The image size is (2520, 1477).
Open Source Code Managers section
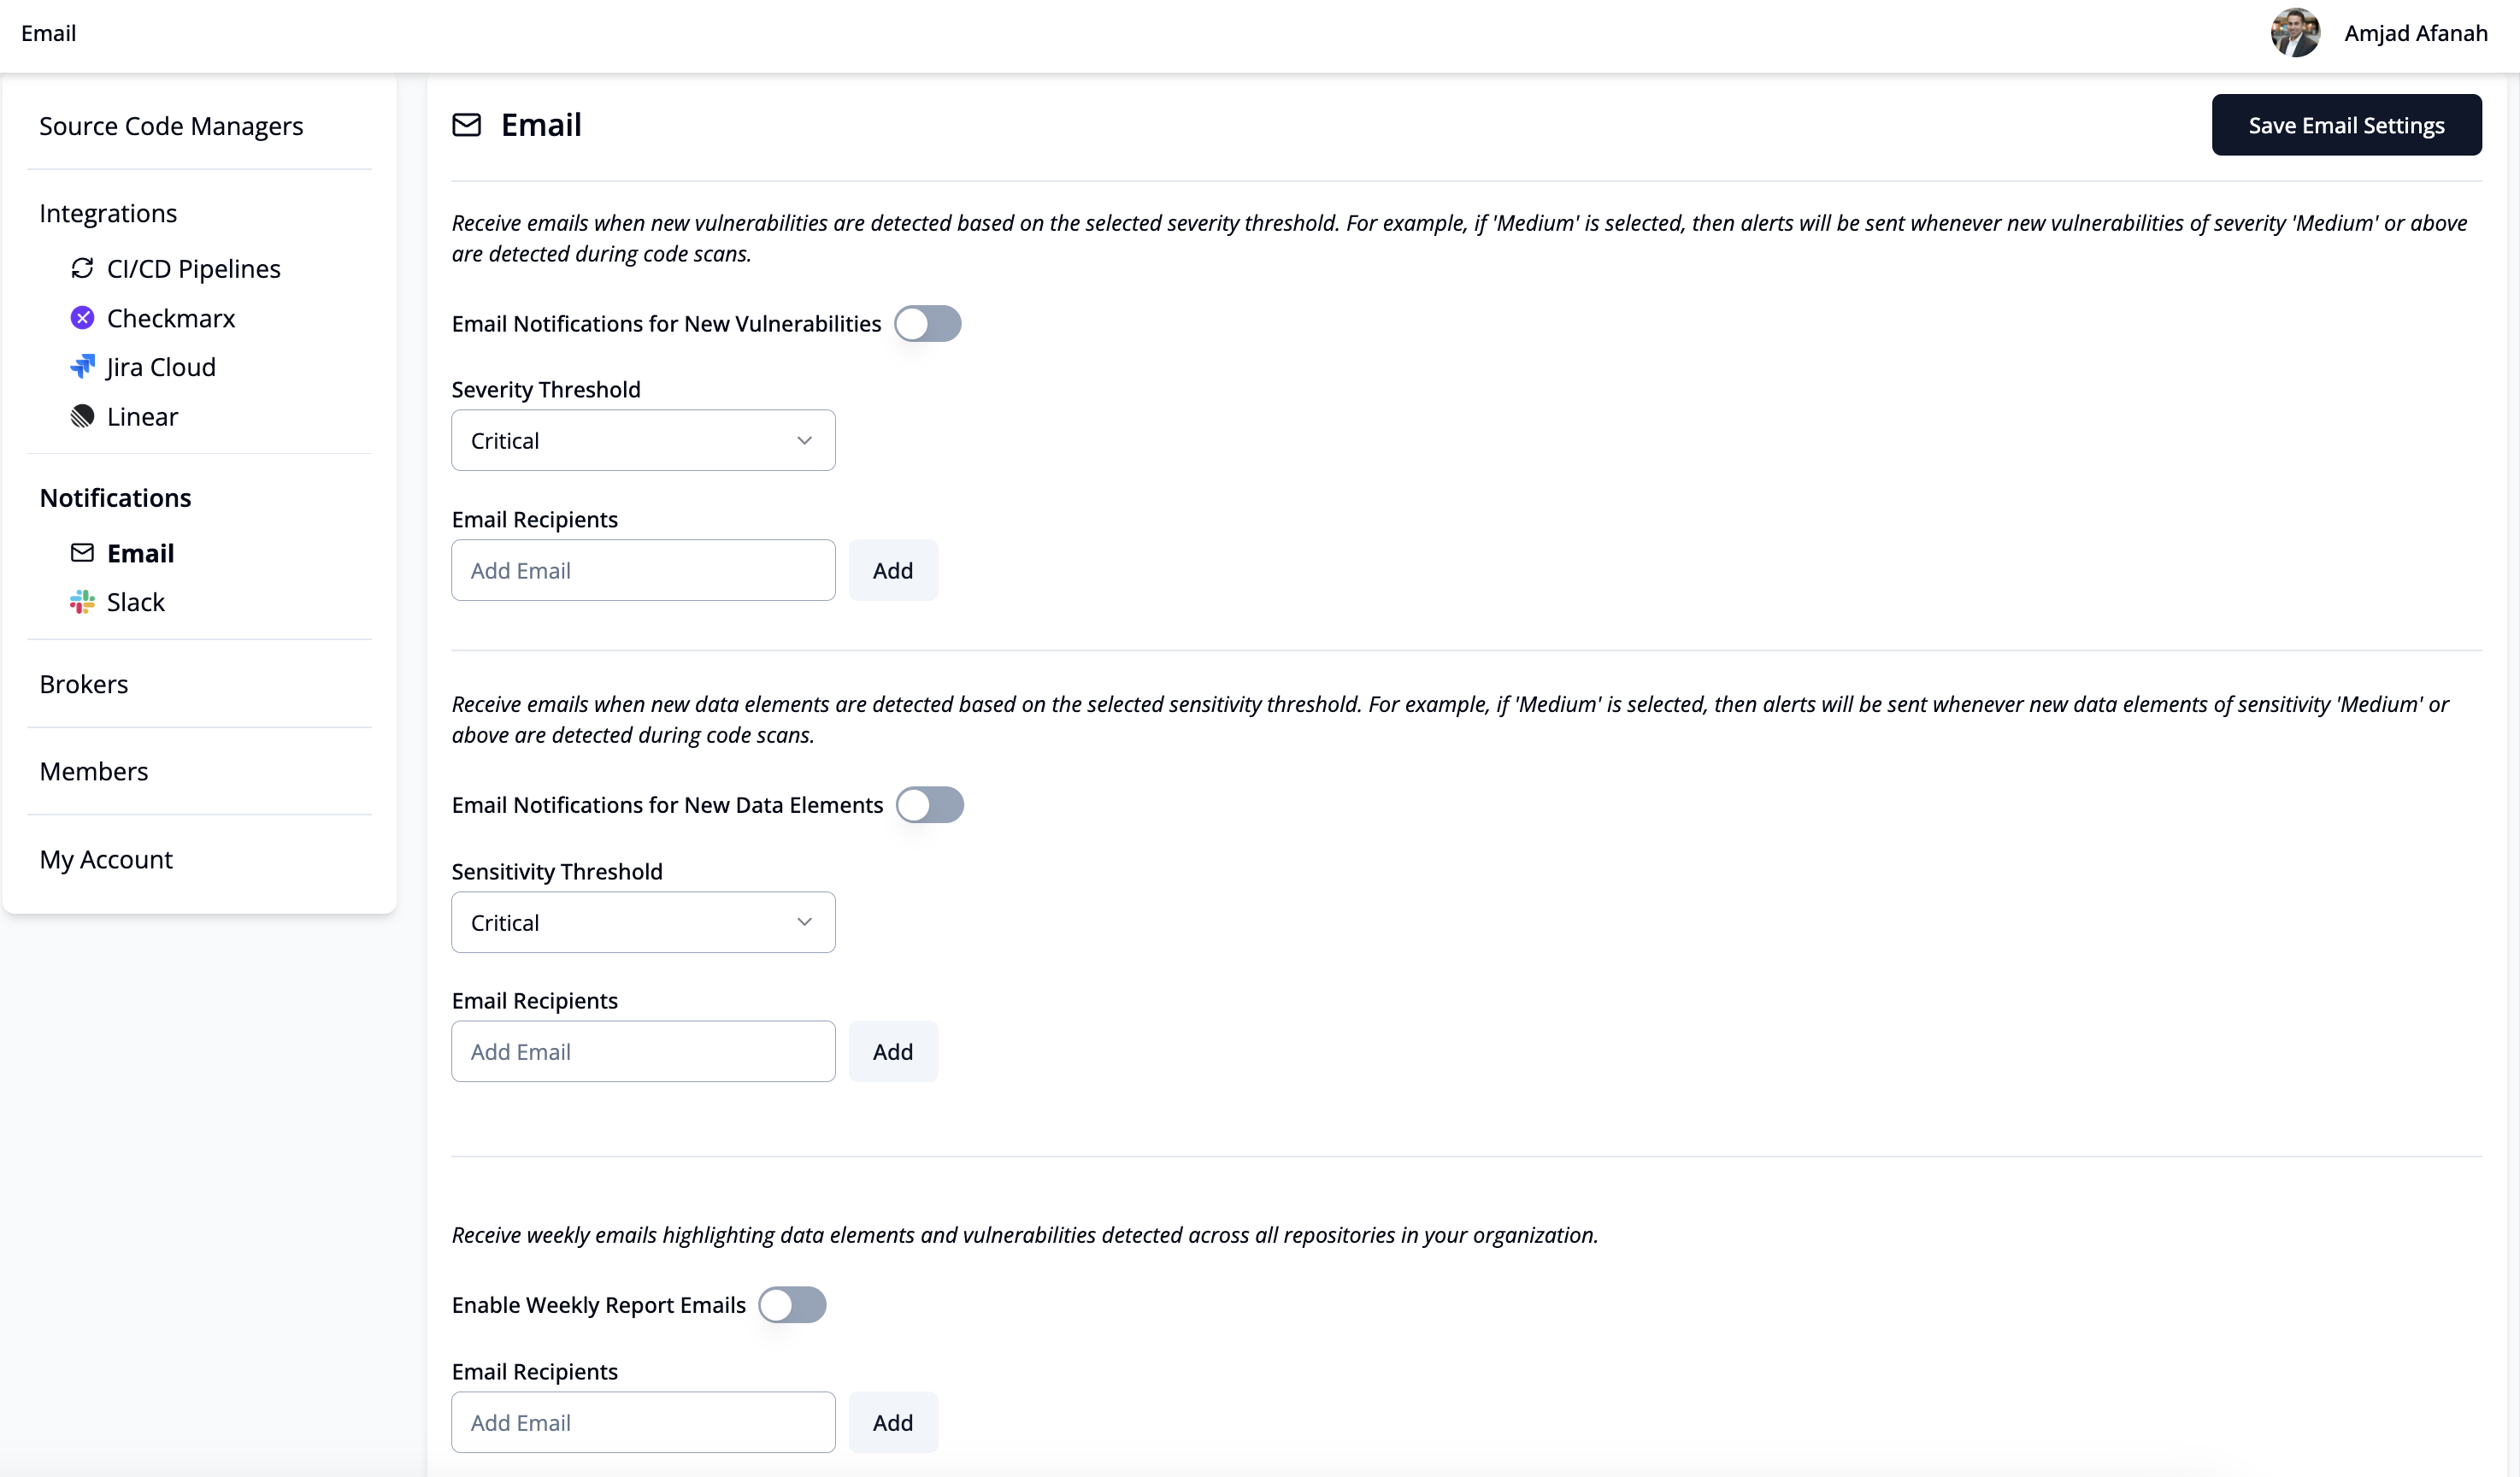point(171,126)
